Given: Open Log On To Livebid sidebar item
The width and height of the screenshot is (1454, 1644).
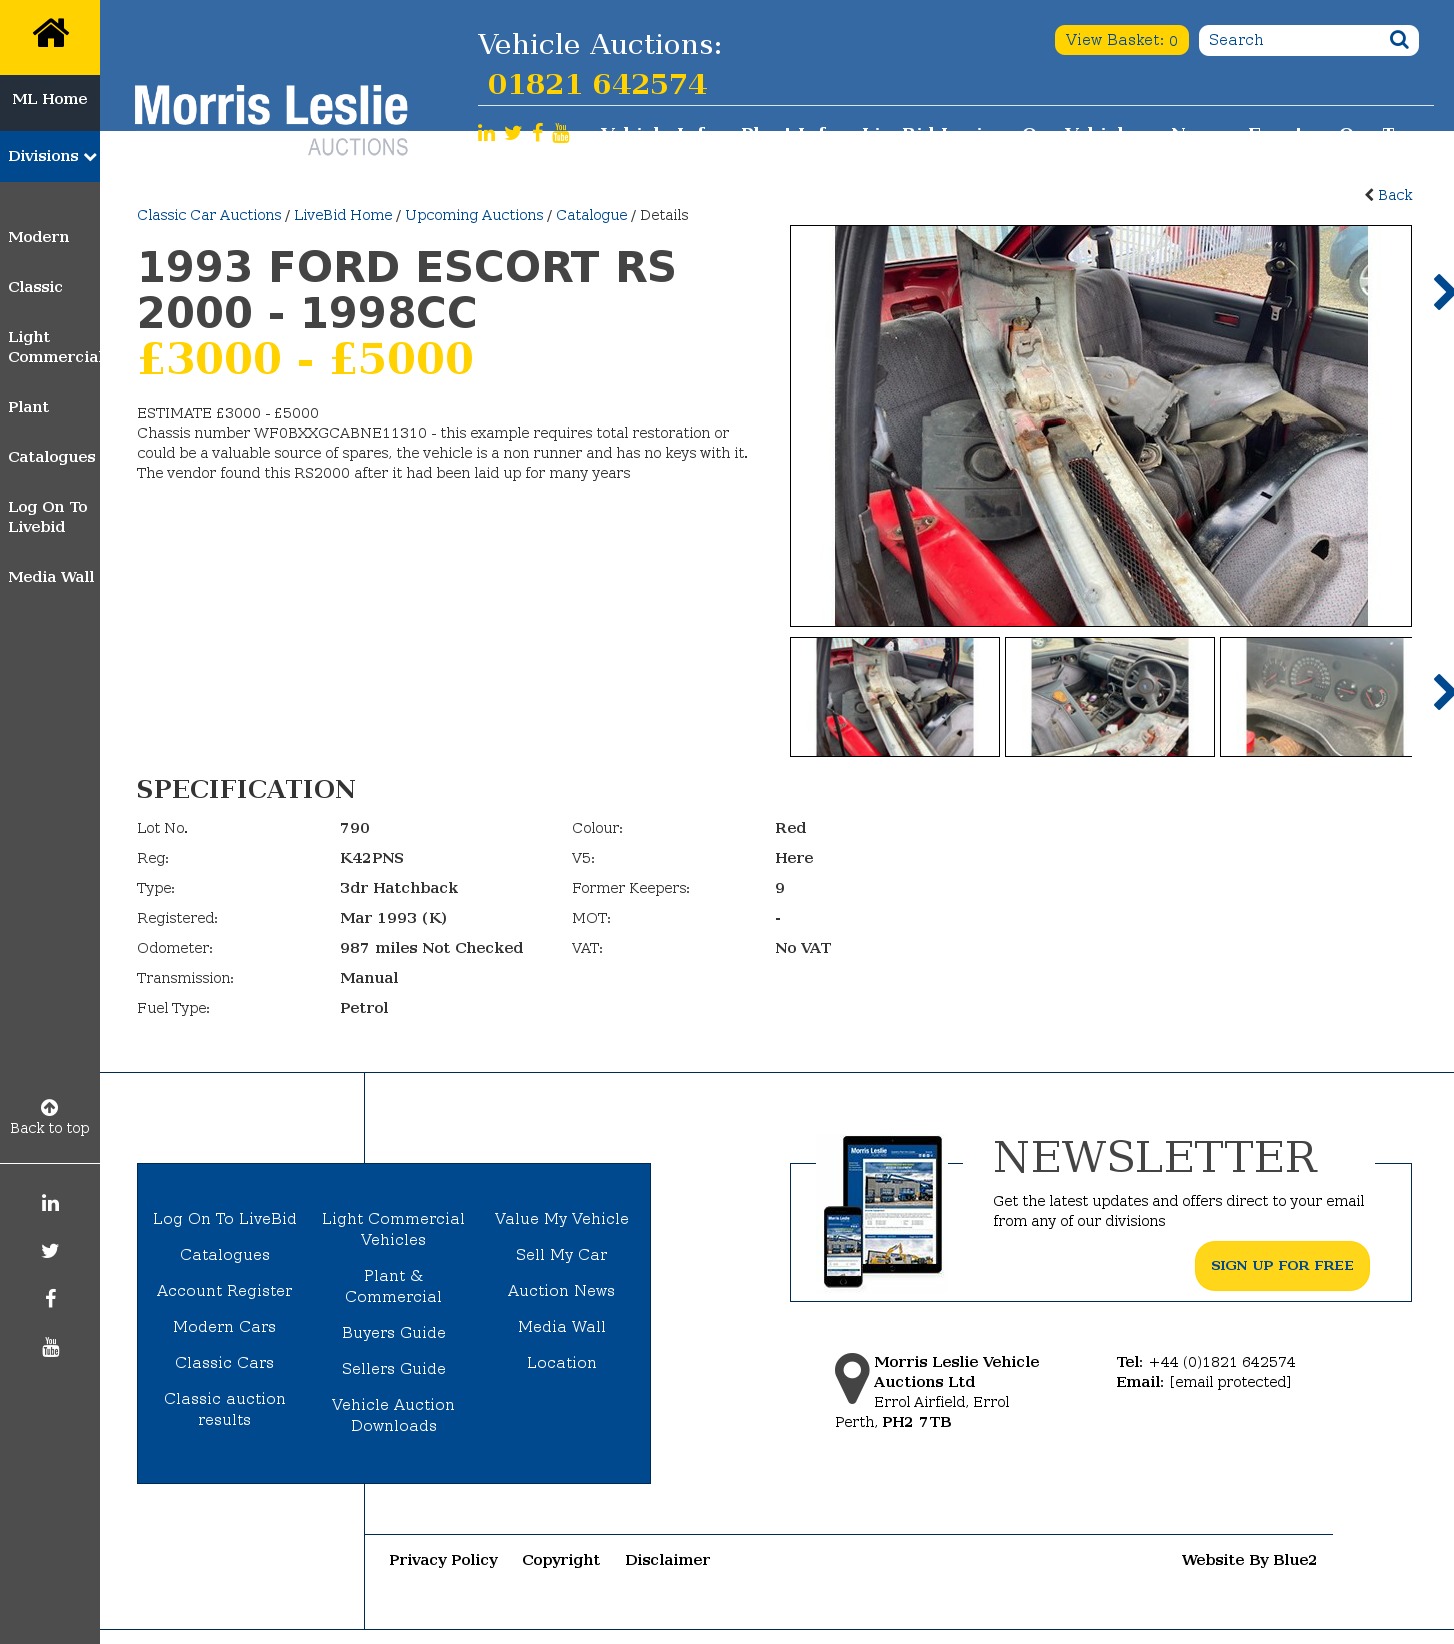Looking at the screenshot, I should [x=48, y=517].
